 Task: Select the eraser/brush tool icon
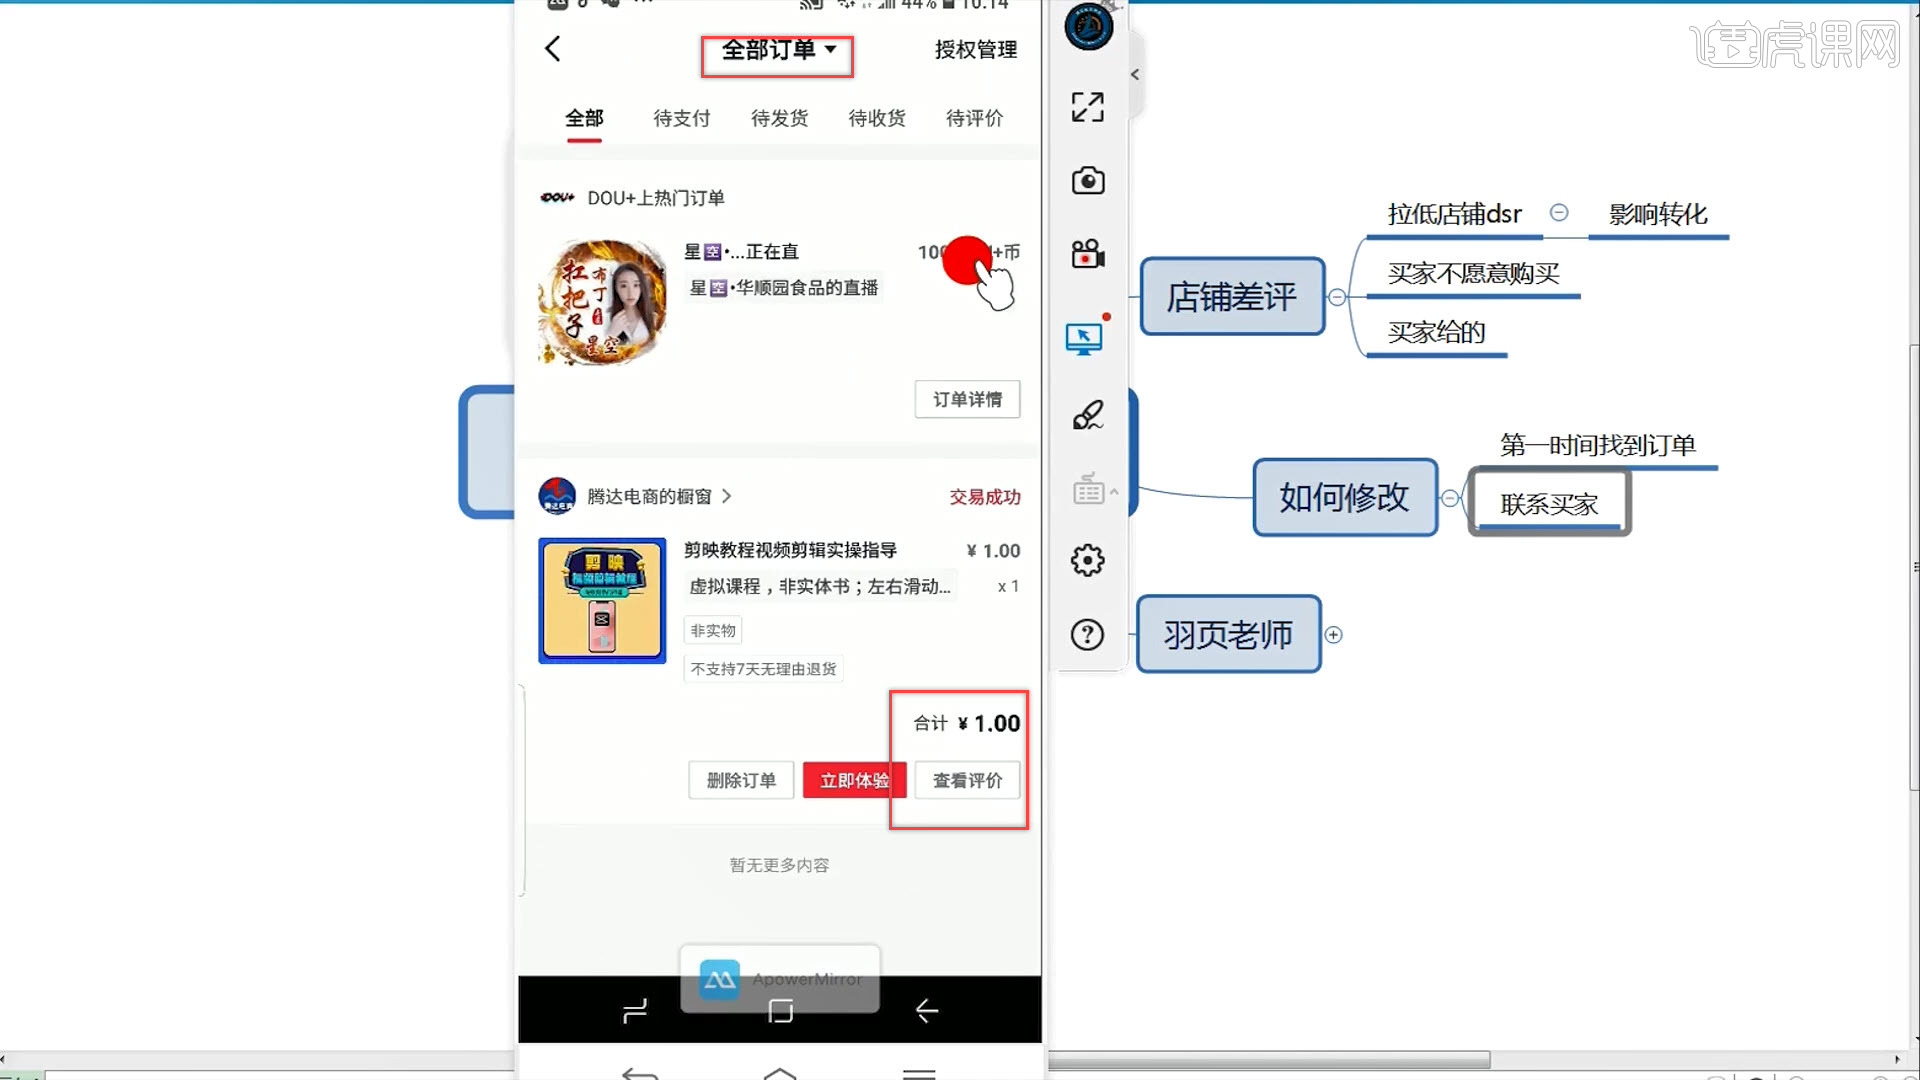(x=1088, y=415)
